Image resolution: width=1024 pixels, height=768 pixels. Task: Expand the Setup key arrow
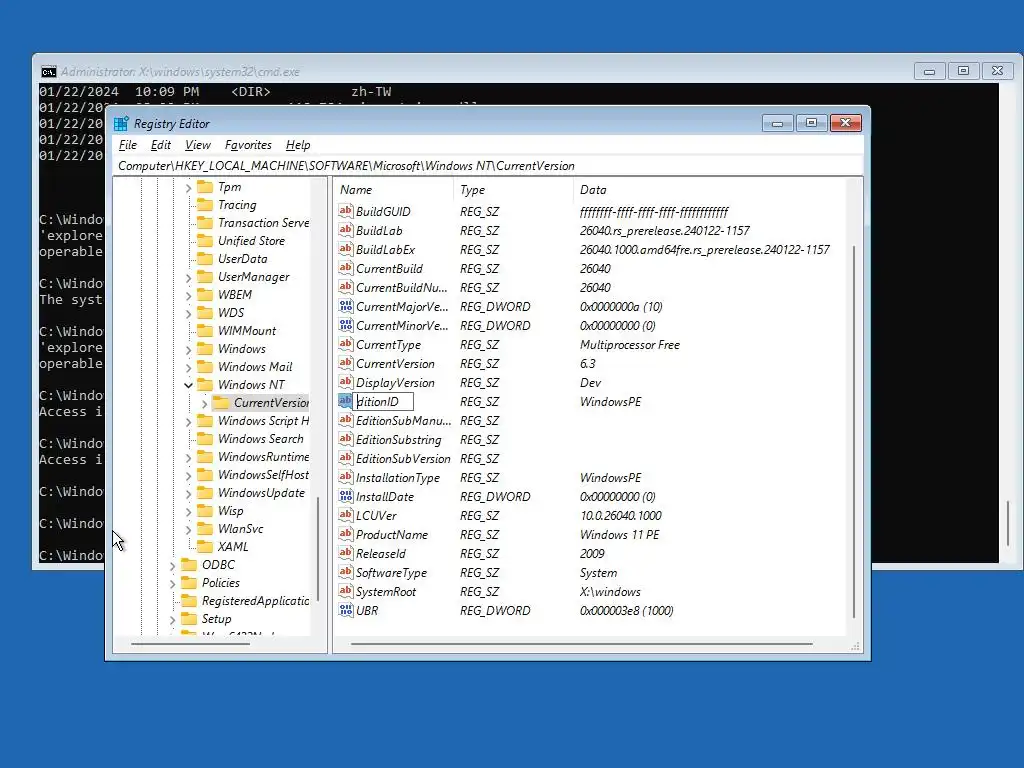pyautogui.click(x=172, y=619)
